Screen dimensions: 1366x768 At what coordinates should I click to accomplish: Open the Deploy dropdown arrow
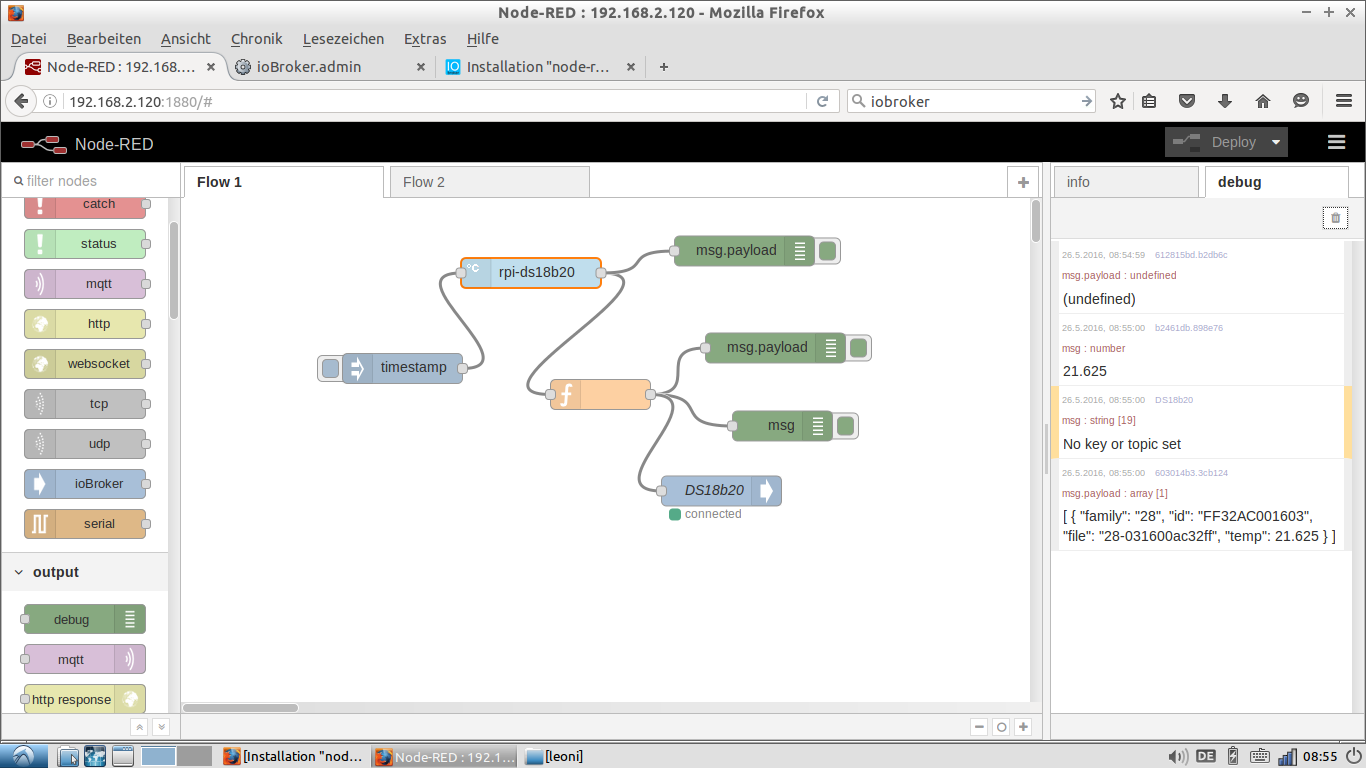click(x=1276, y=142)
